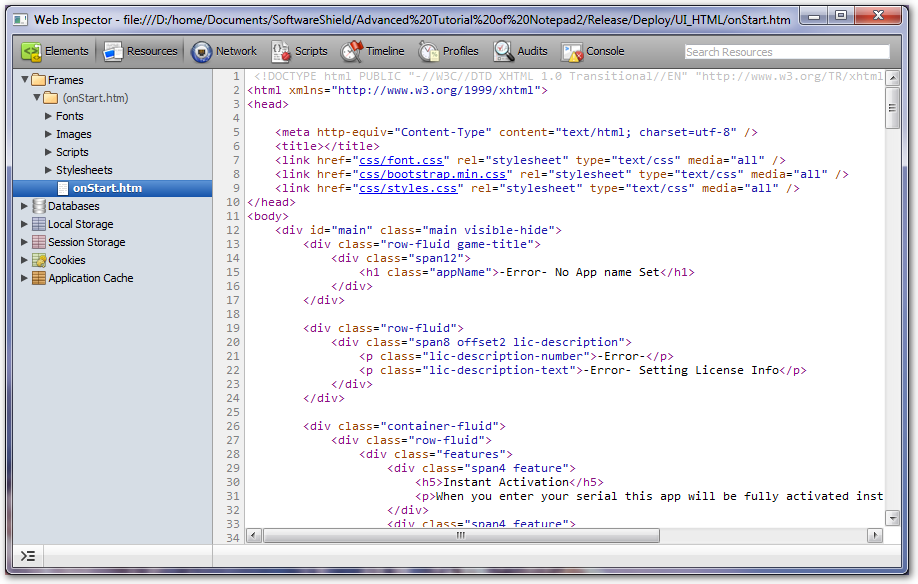Click the Session Storage table icon
The image size is (918, 584).
tap(39, 242)
